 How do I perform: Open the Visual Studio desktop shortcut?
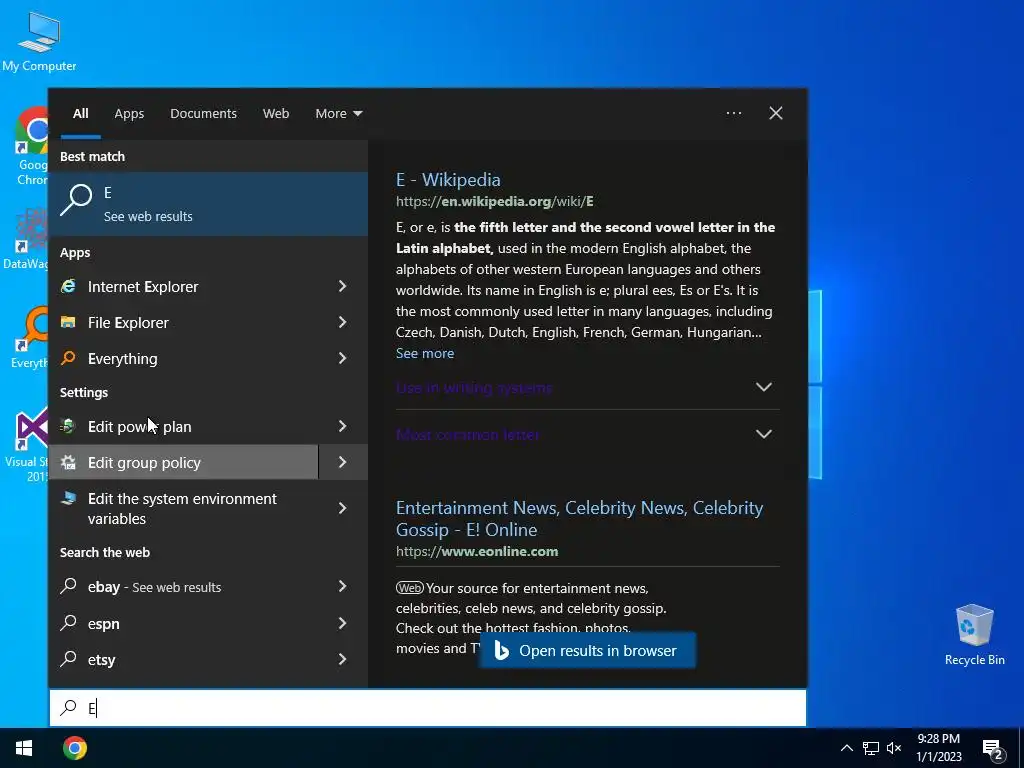27,444
